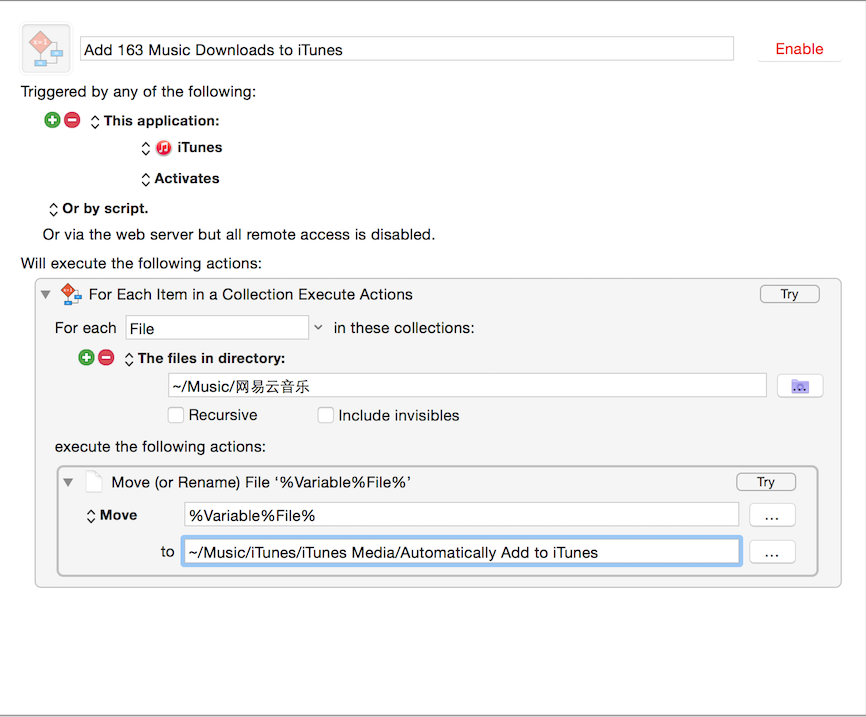Open the Move operation type popup
Image resolution: width=866 pixels, height=717 pixels.
click(91, 516)
